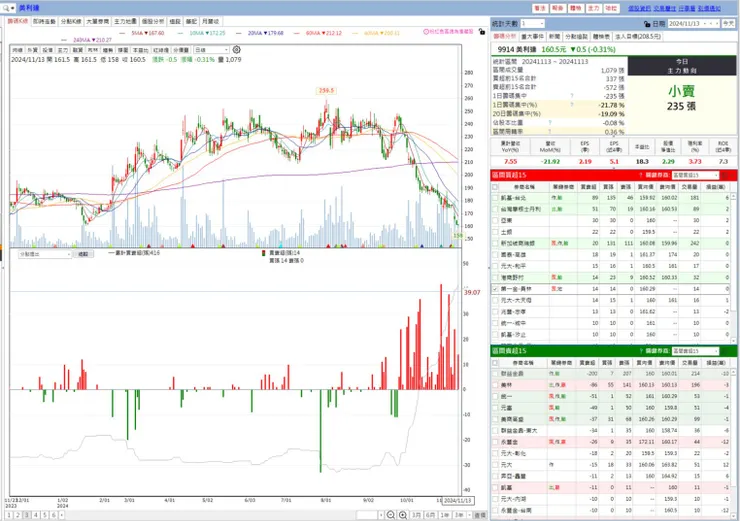Toggle the padlock icon above the price chart

[481, 32]
